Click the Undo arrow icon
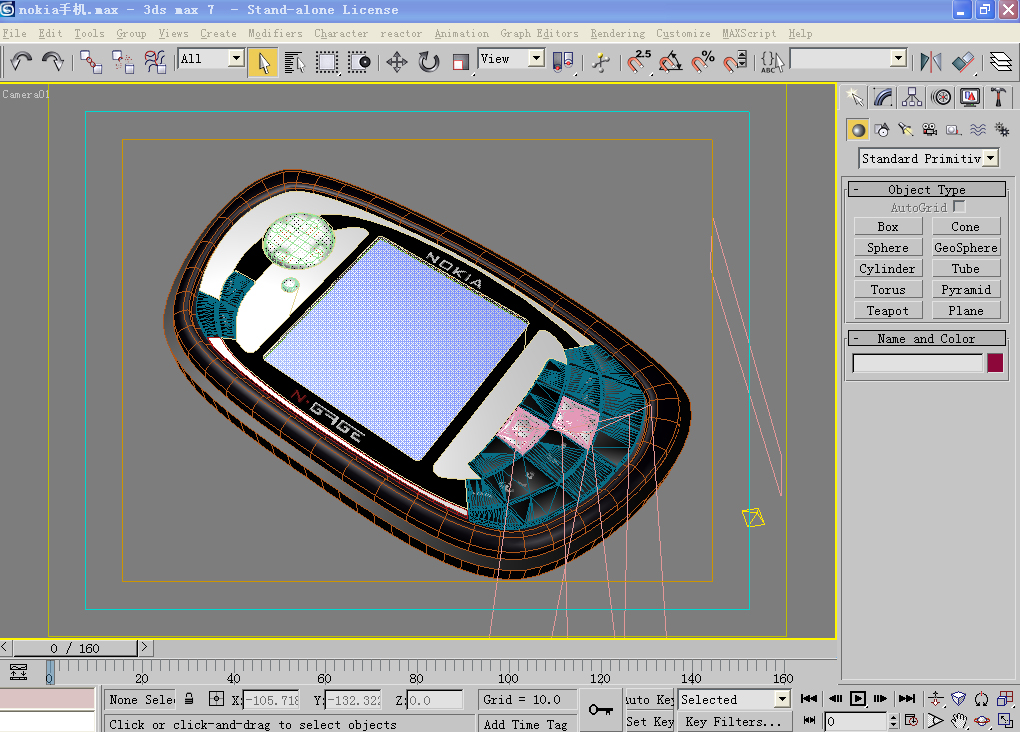 [21, 62]
